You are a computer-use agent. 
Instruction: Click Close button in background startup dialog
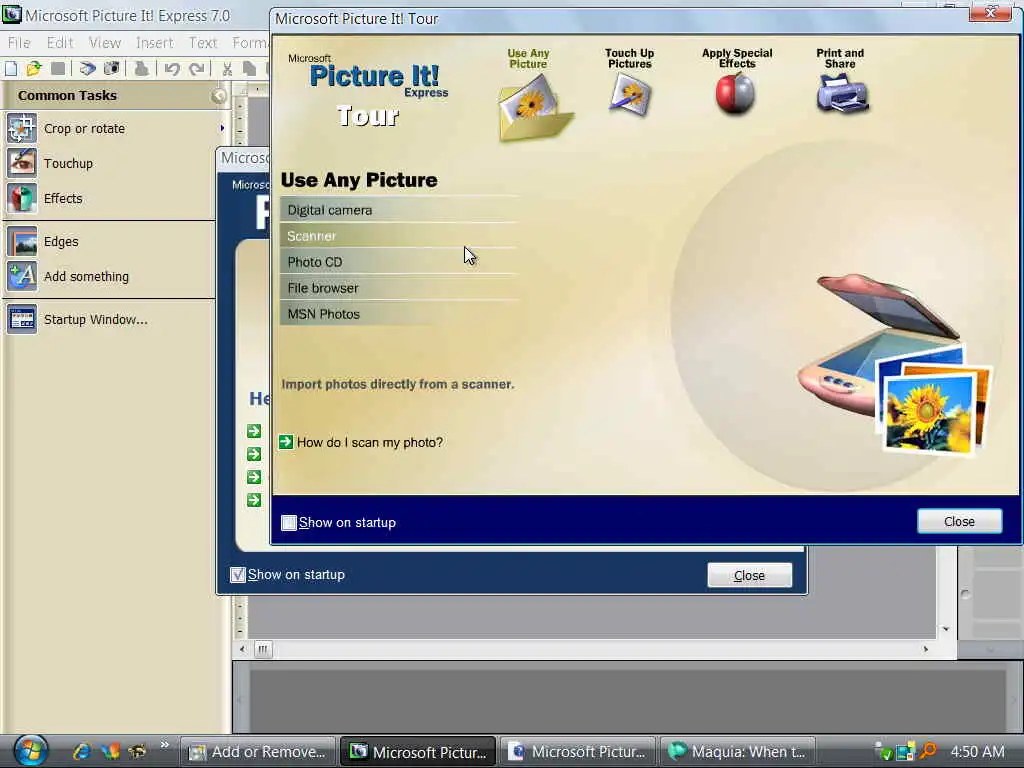coord(750,575)
